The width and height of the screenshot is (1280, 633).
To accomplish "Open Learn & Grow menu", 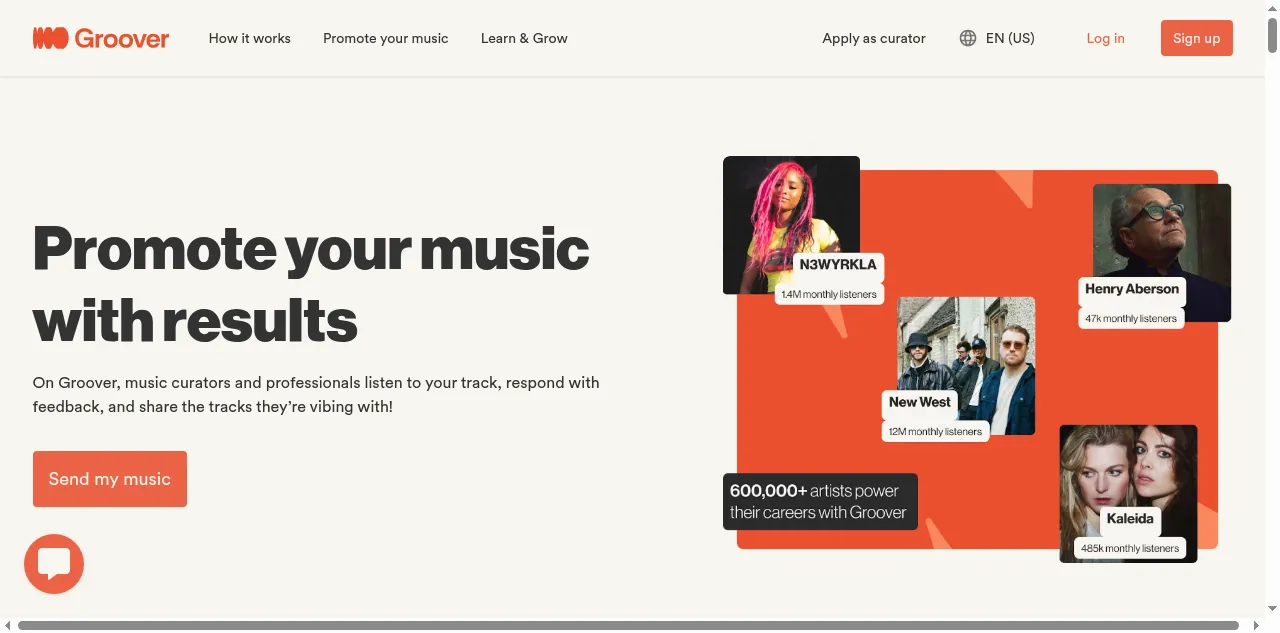I will click(x=524, y=38).
